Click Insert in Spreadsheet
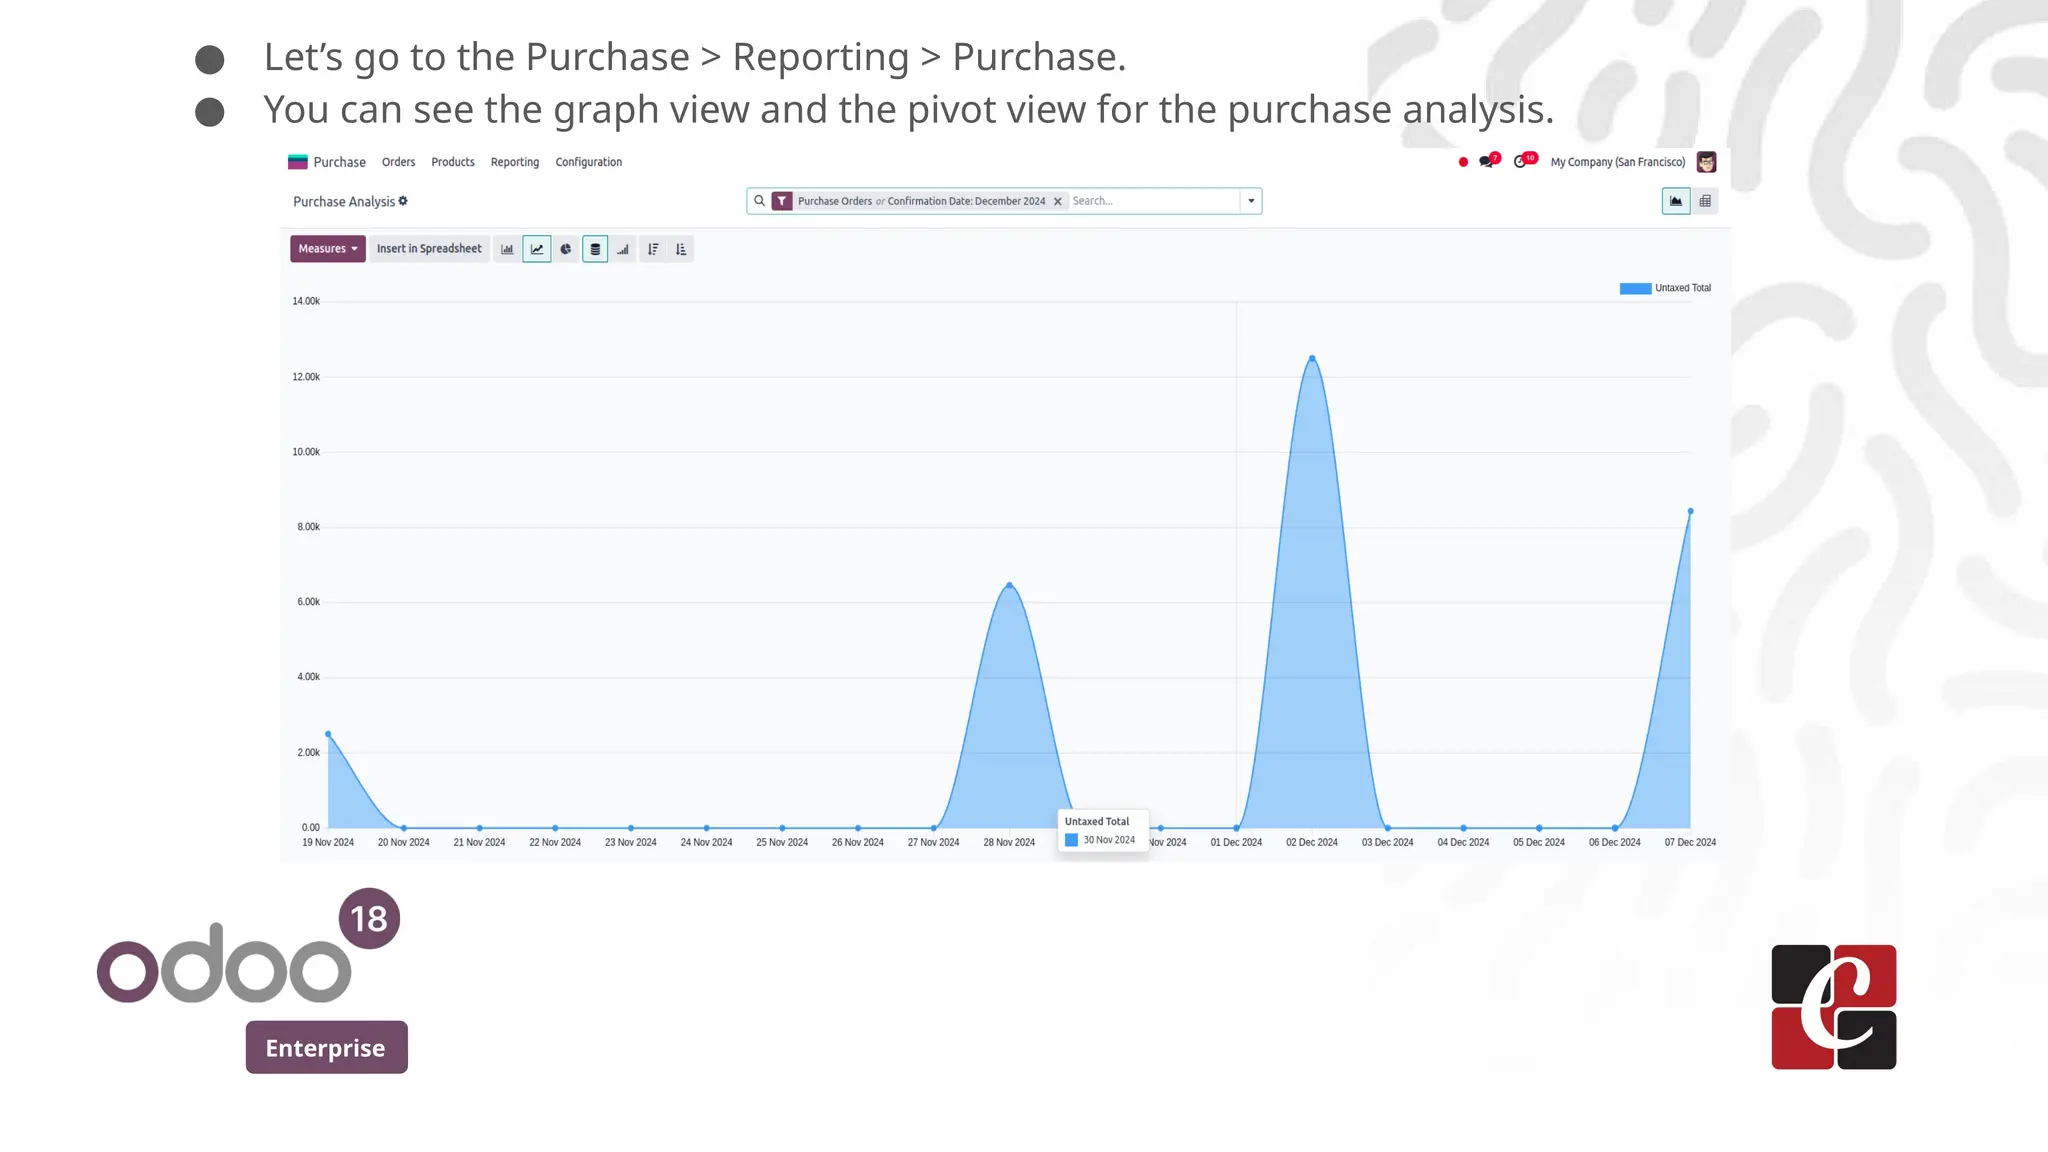2048x1152 pixels. pos(429,249)
